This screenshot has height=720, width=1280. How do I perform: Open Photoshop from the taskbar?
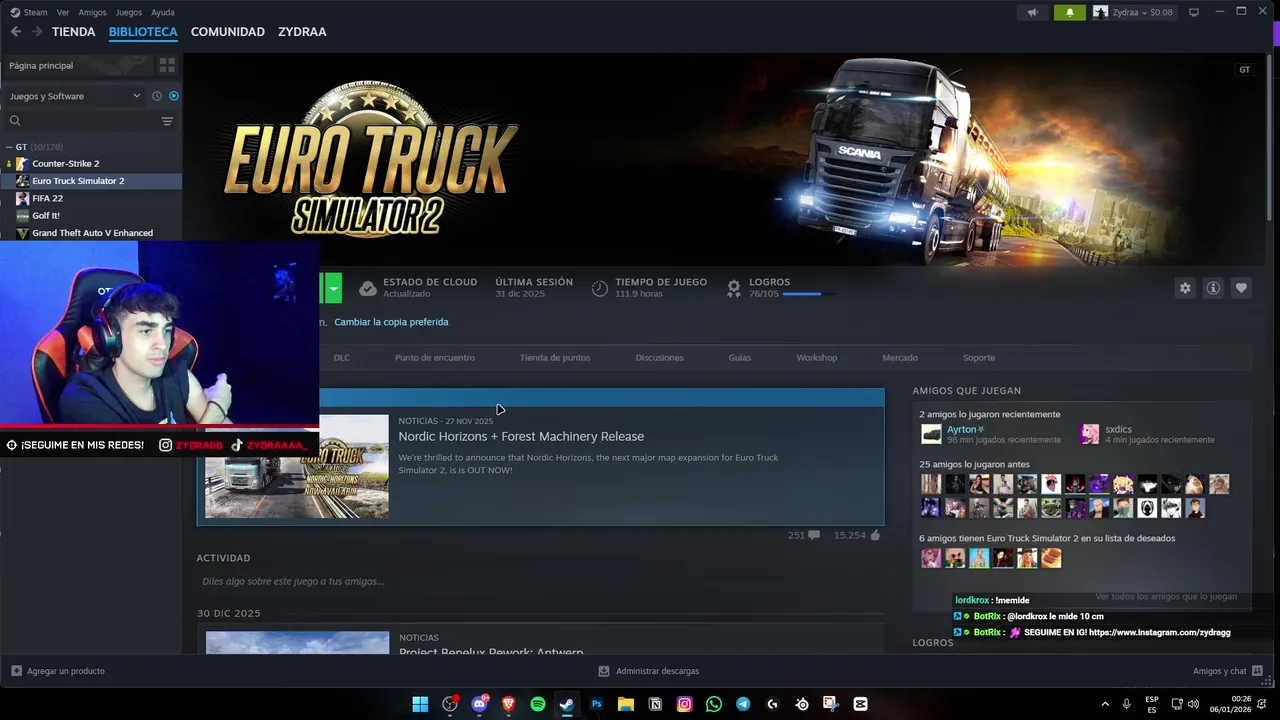[x=596, y=704]
